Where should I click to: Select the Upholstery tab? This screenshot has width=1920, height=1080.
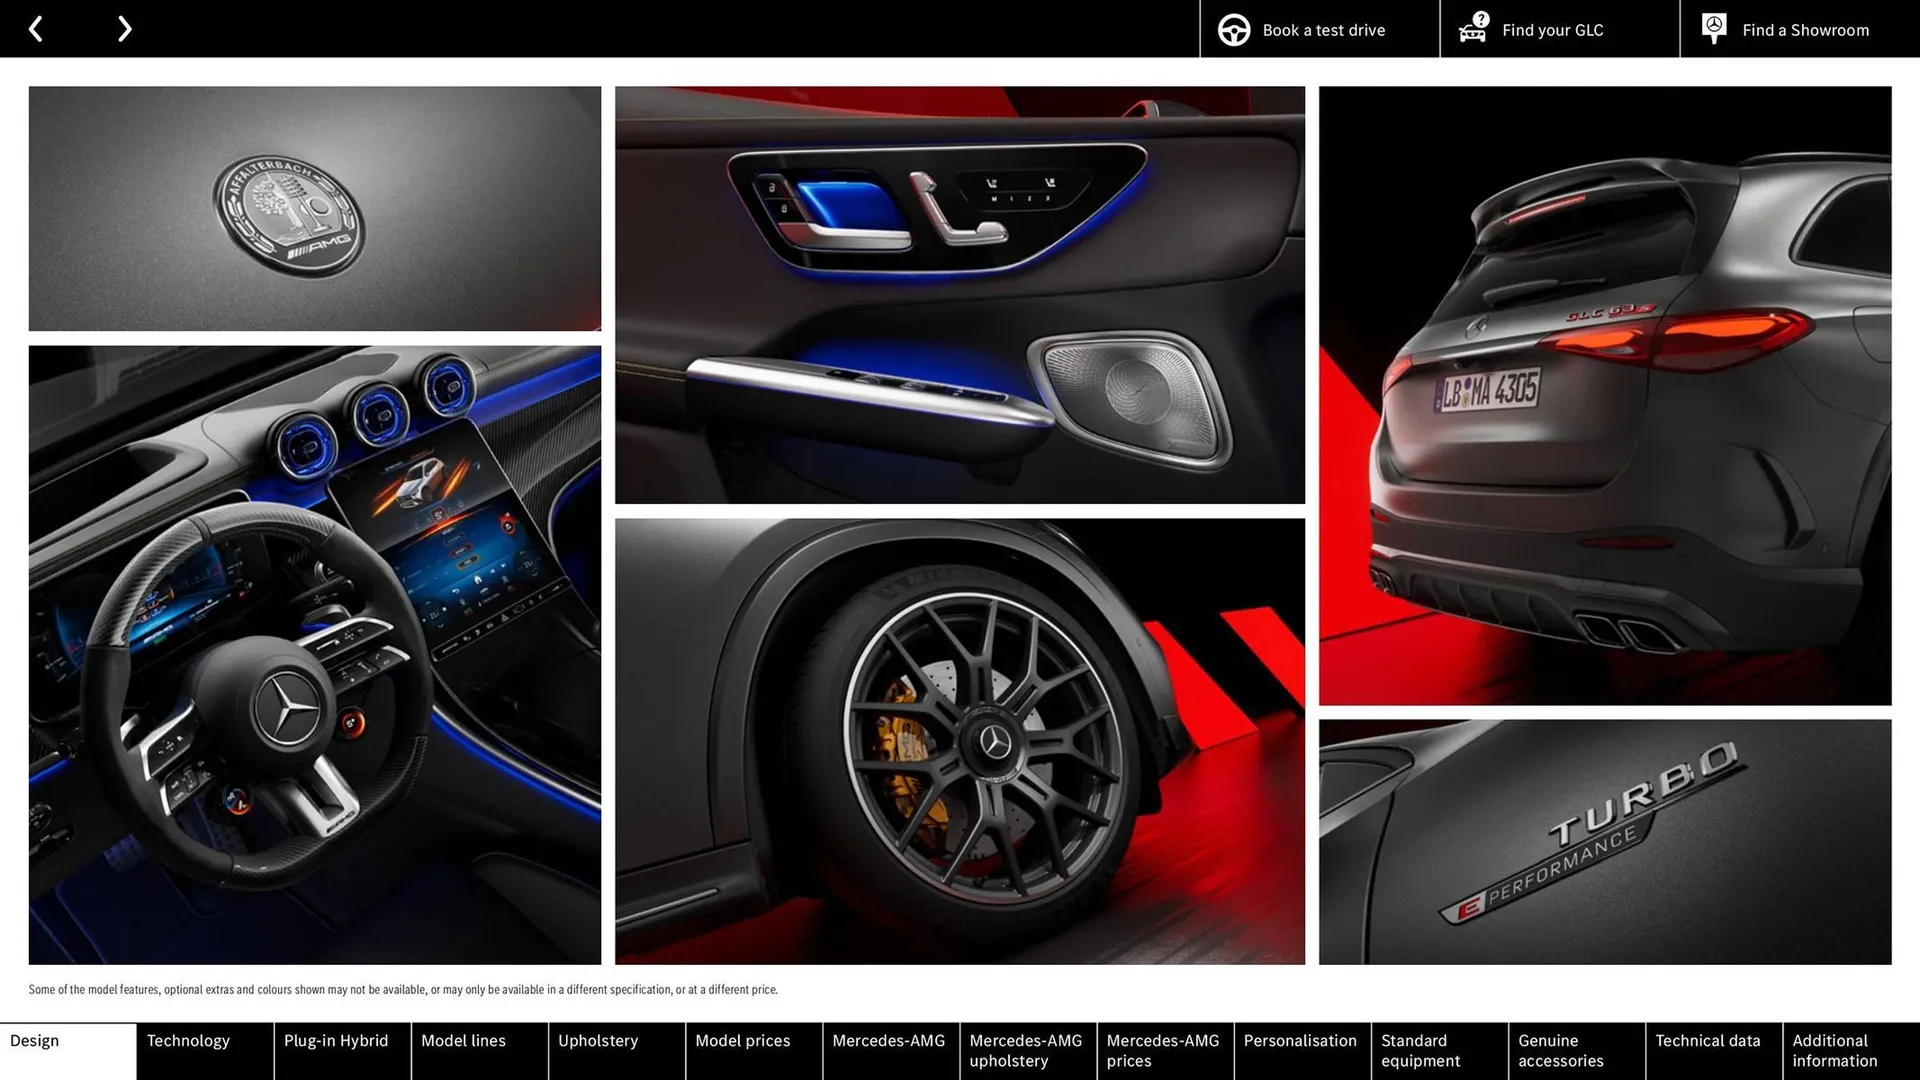tap(598, 1040)
